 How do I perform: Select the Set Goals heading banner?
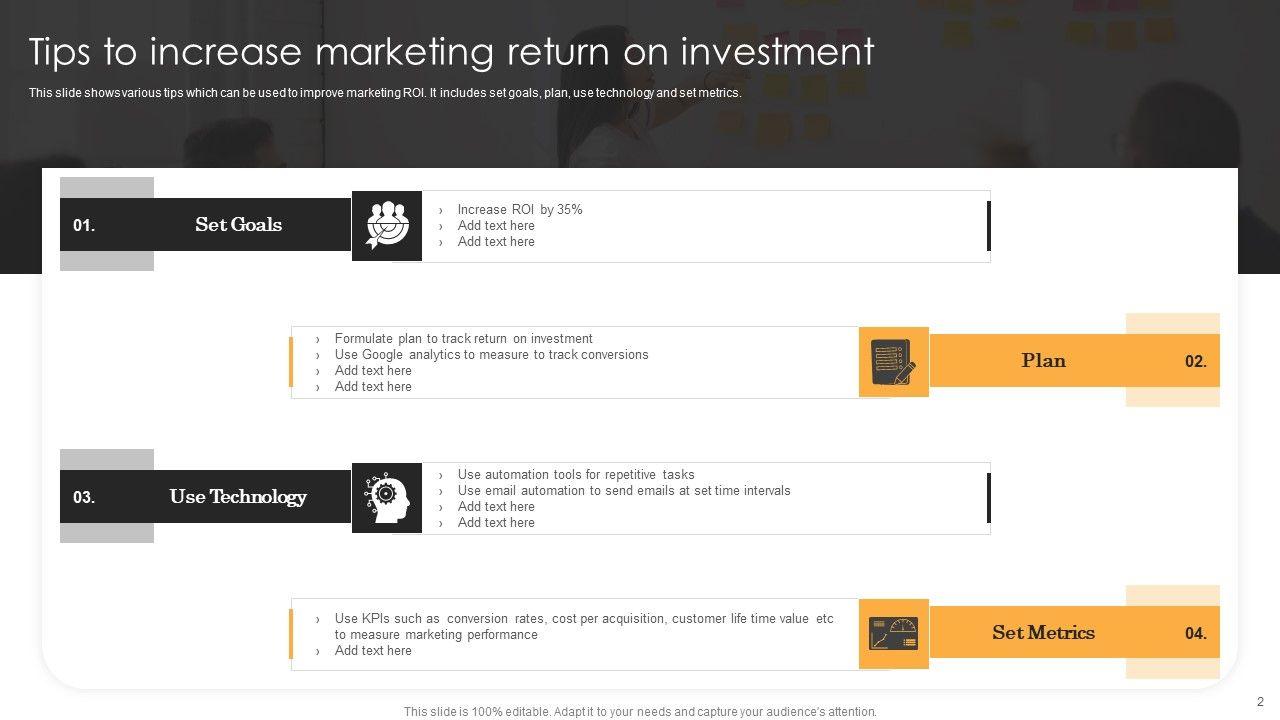point(238,225)
